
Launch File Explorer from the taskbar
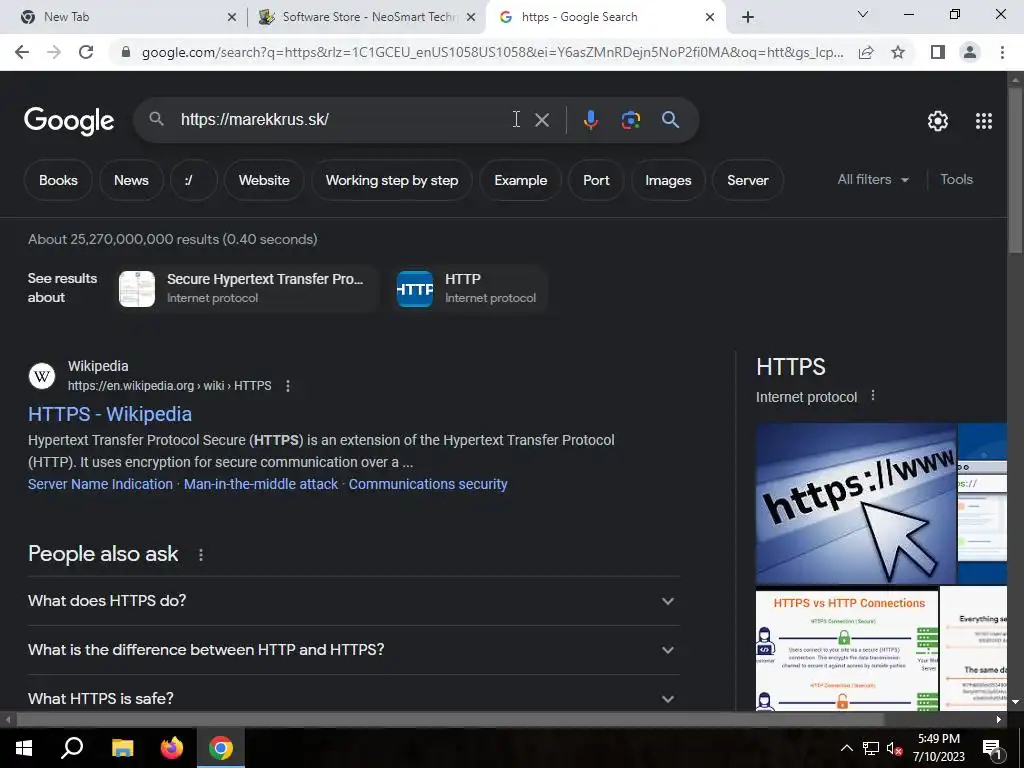(x=122, y=748)
